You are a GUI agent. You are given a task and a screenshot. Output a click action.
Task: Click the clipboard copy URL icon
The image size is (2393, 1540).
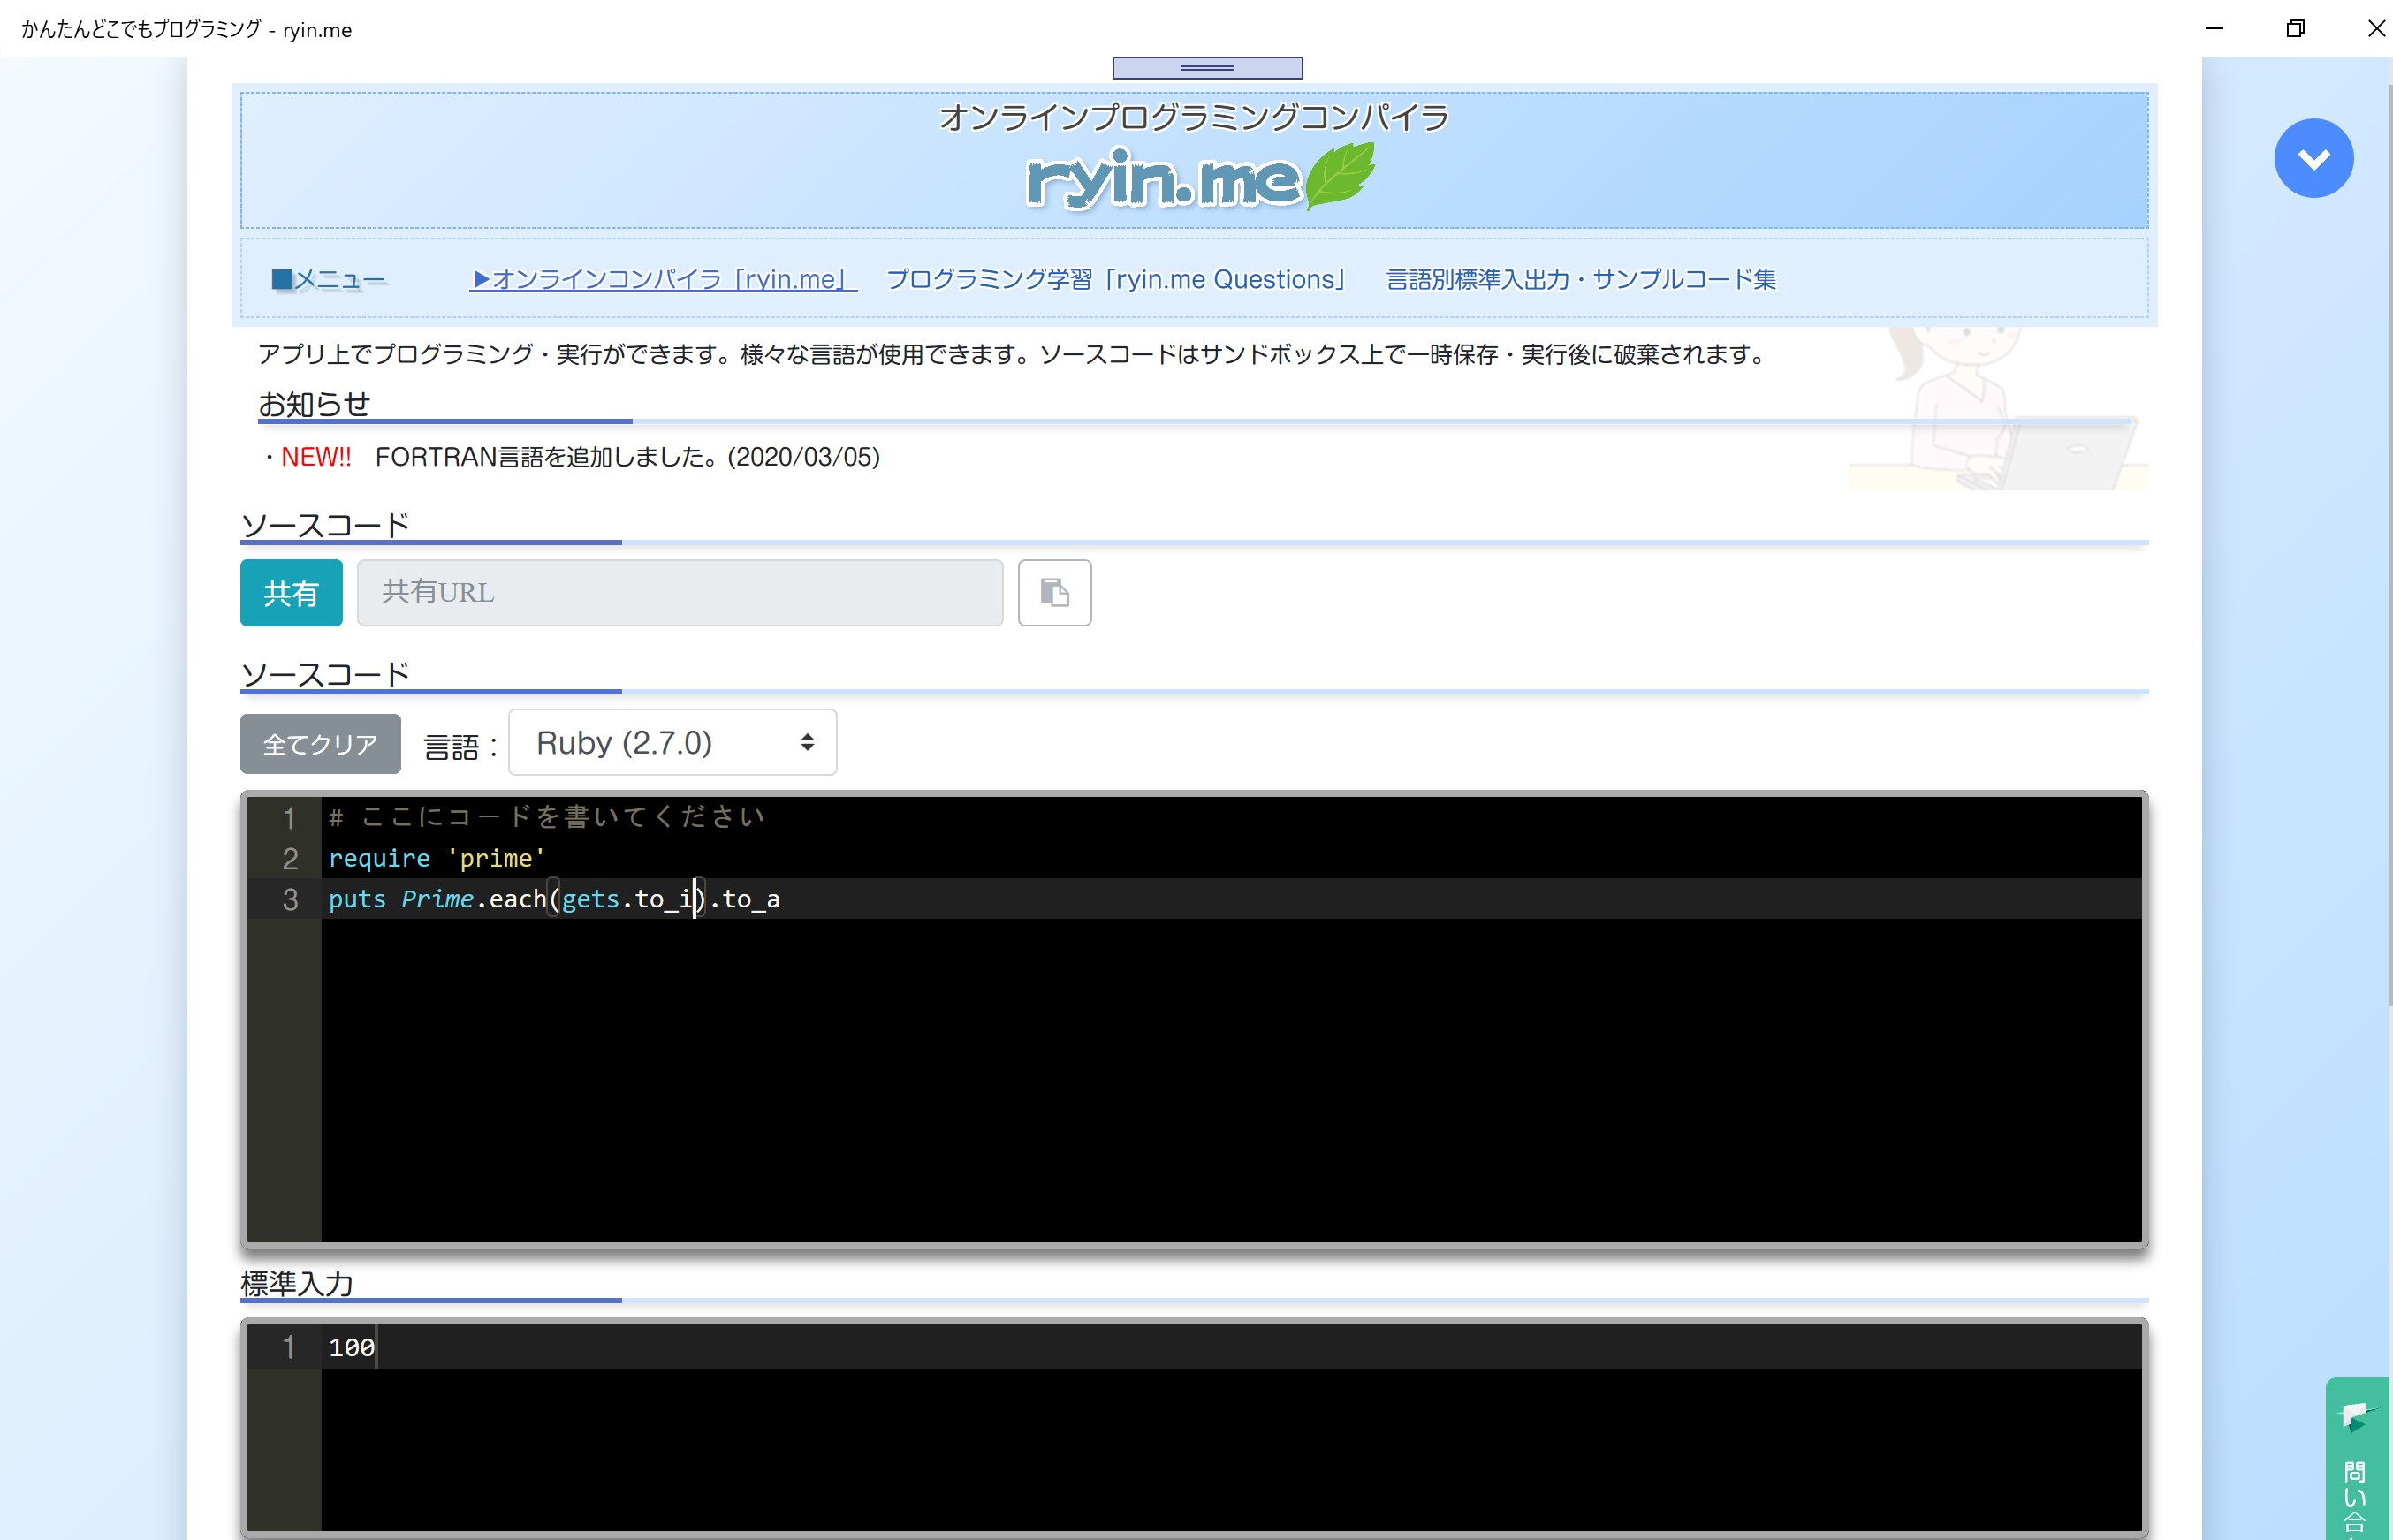pyautogui.click(x=1054, y=592)
